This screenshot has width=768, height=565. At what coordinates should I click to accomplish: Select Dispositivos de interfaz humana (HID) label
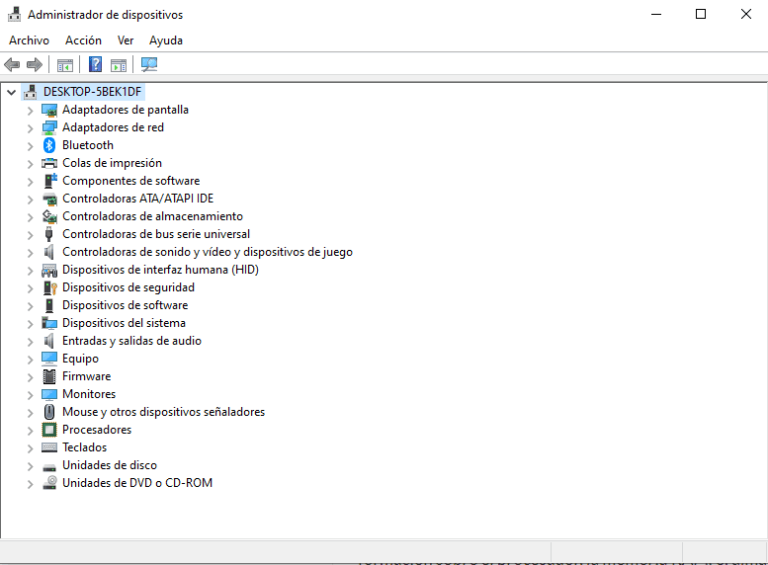(x=160, y=269)
